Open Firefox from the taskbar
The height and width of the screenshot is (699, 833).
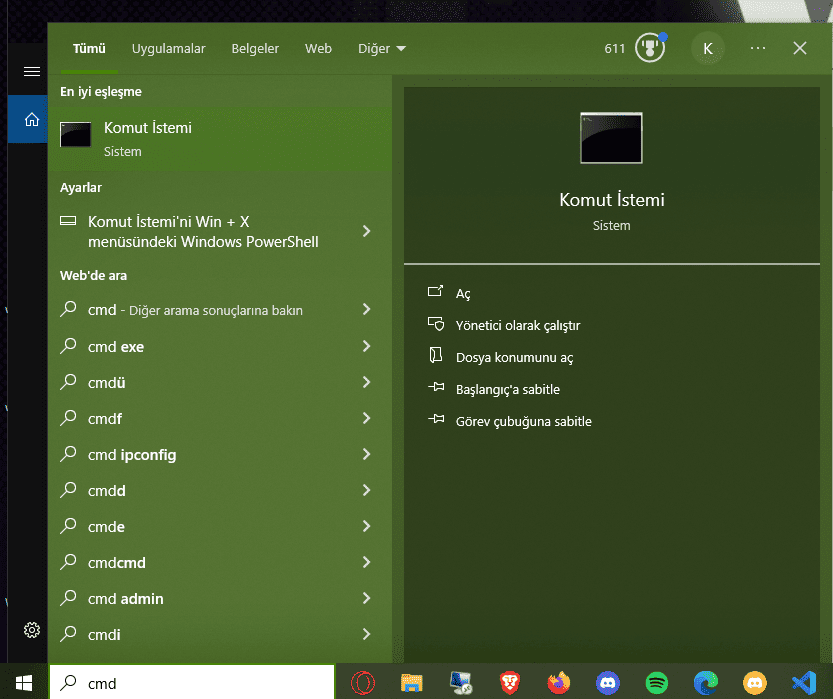[559, 683]
